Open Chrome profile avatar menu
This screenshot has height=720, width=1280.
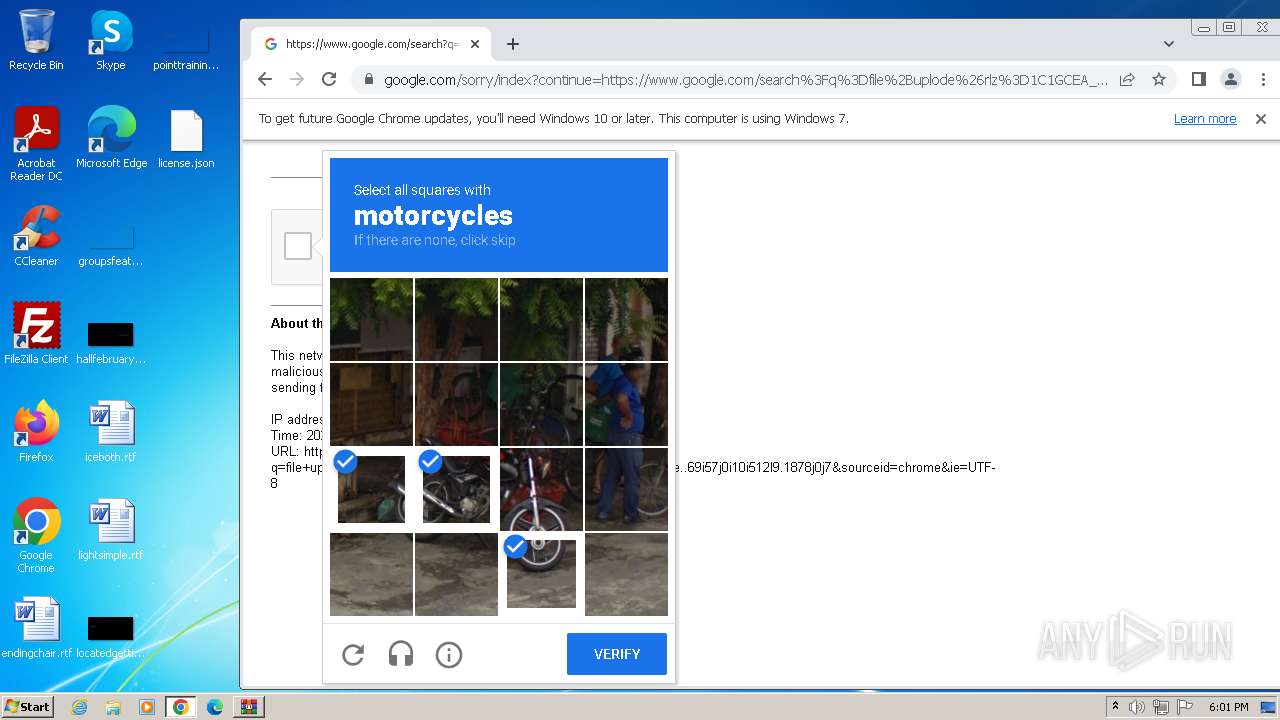tap(1231, 79)
